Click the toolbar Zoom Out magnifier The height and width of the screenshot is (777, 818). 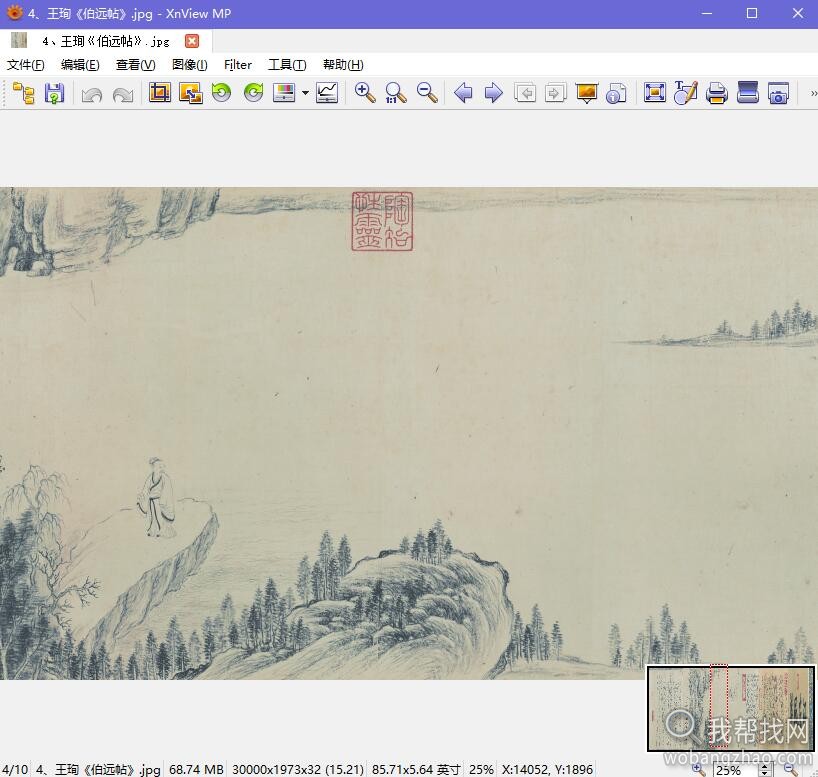[427, 93]
